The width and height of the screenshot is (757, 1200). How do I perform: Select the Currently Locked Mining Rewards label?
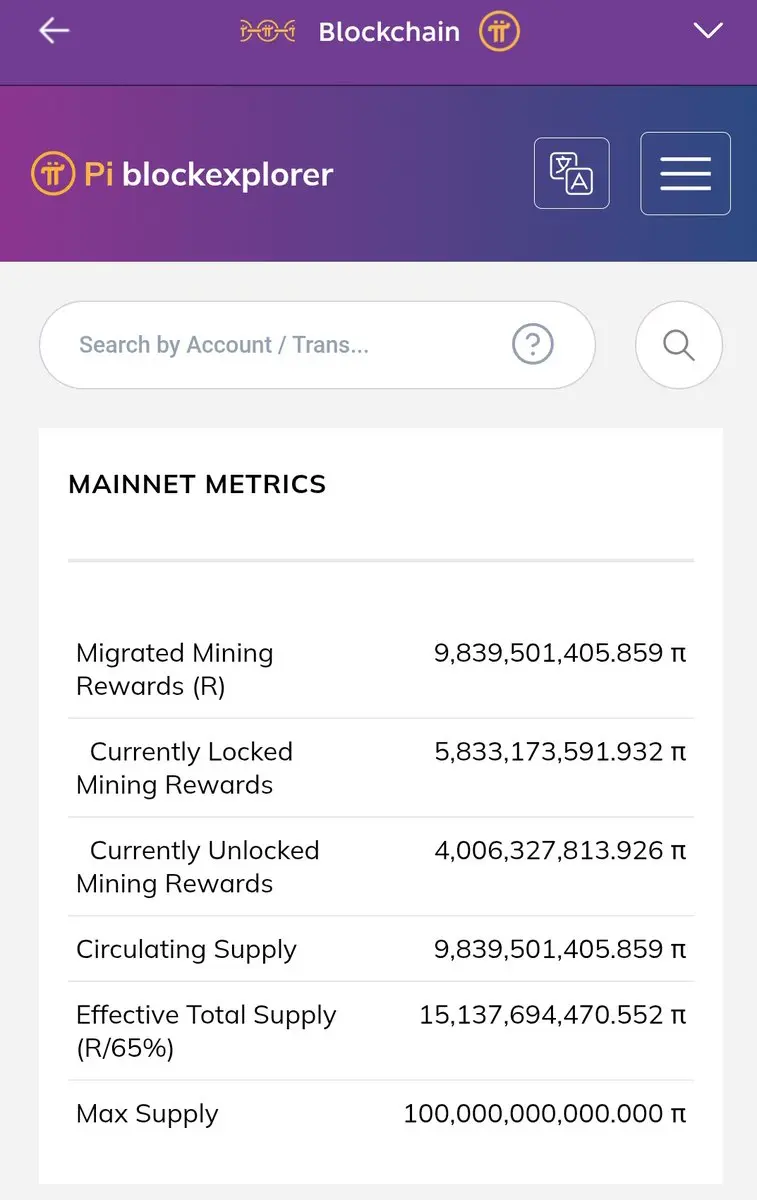[x=184, y=768]
